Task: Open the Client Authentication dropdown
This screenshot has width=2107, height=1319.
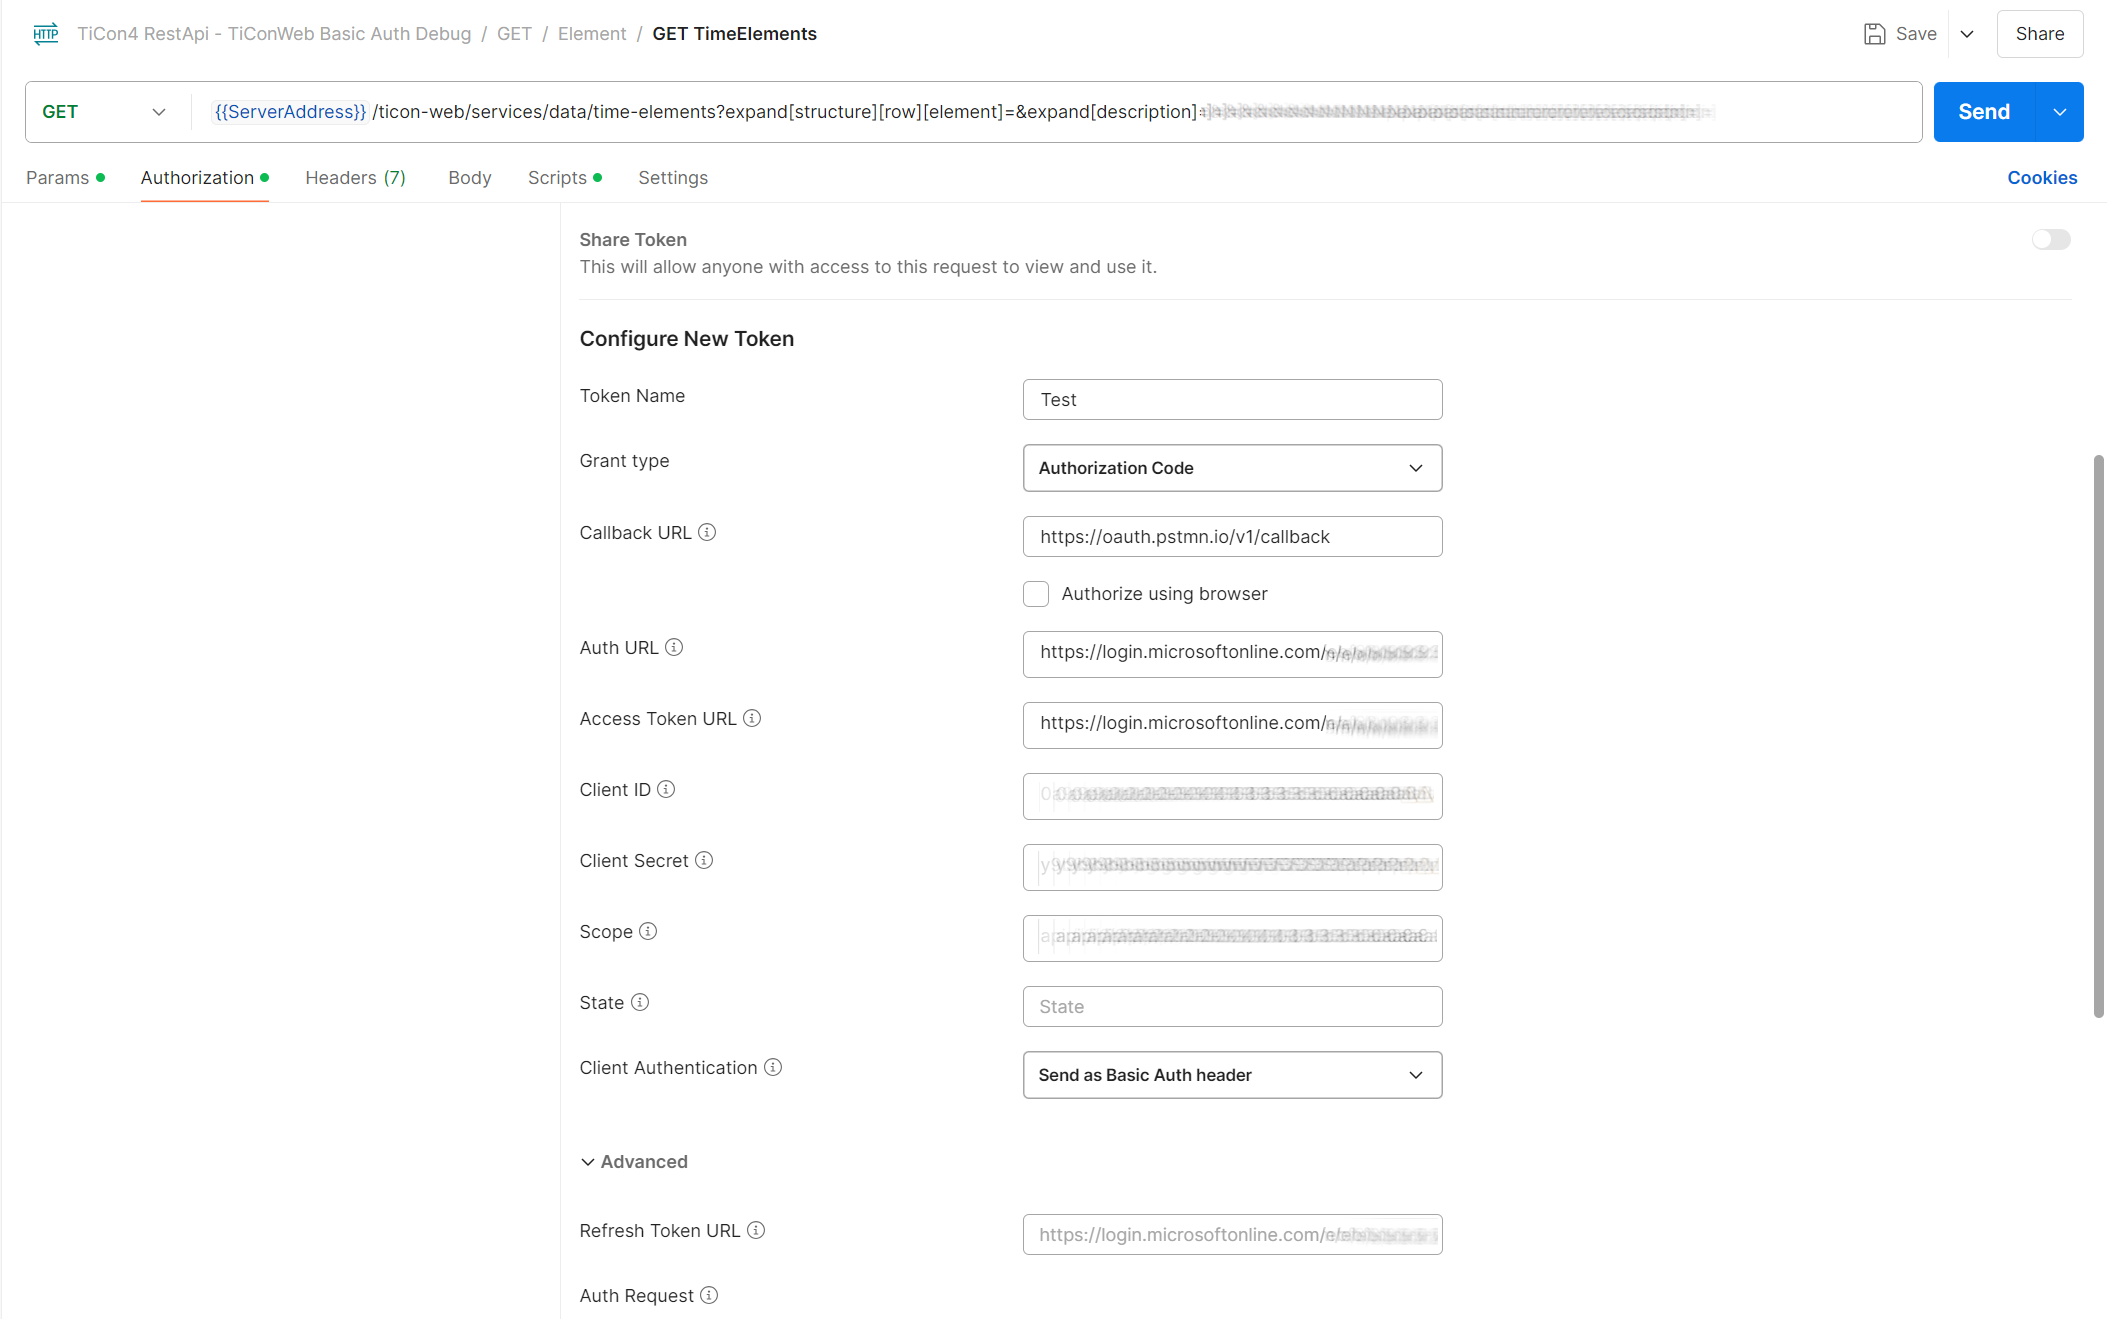Action: click(1232, 1075)
